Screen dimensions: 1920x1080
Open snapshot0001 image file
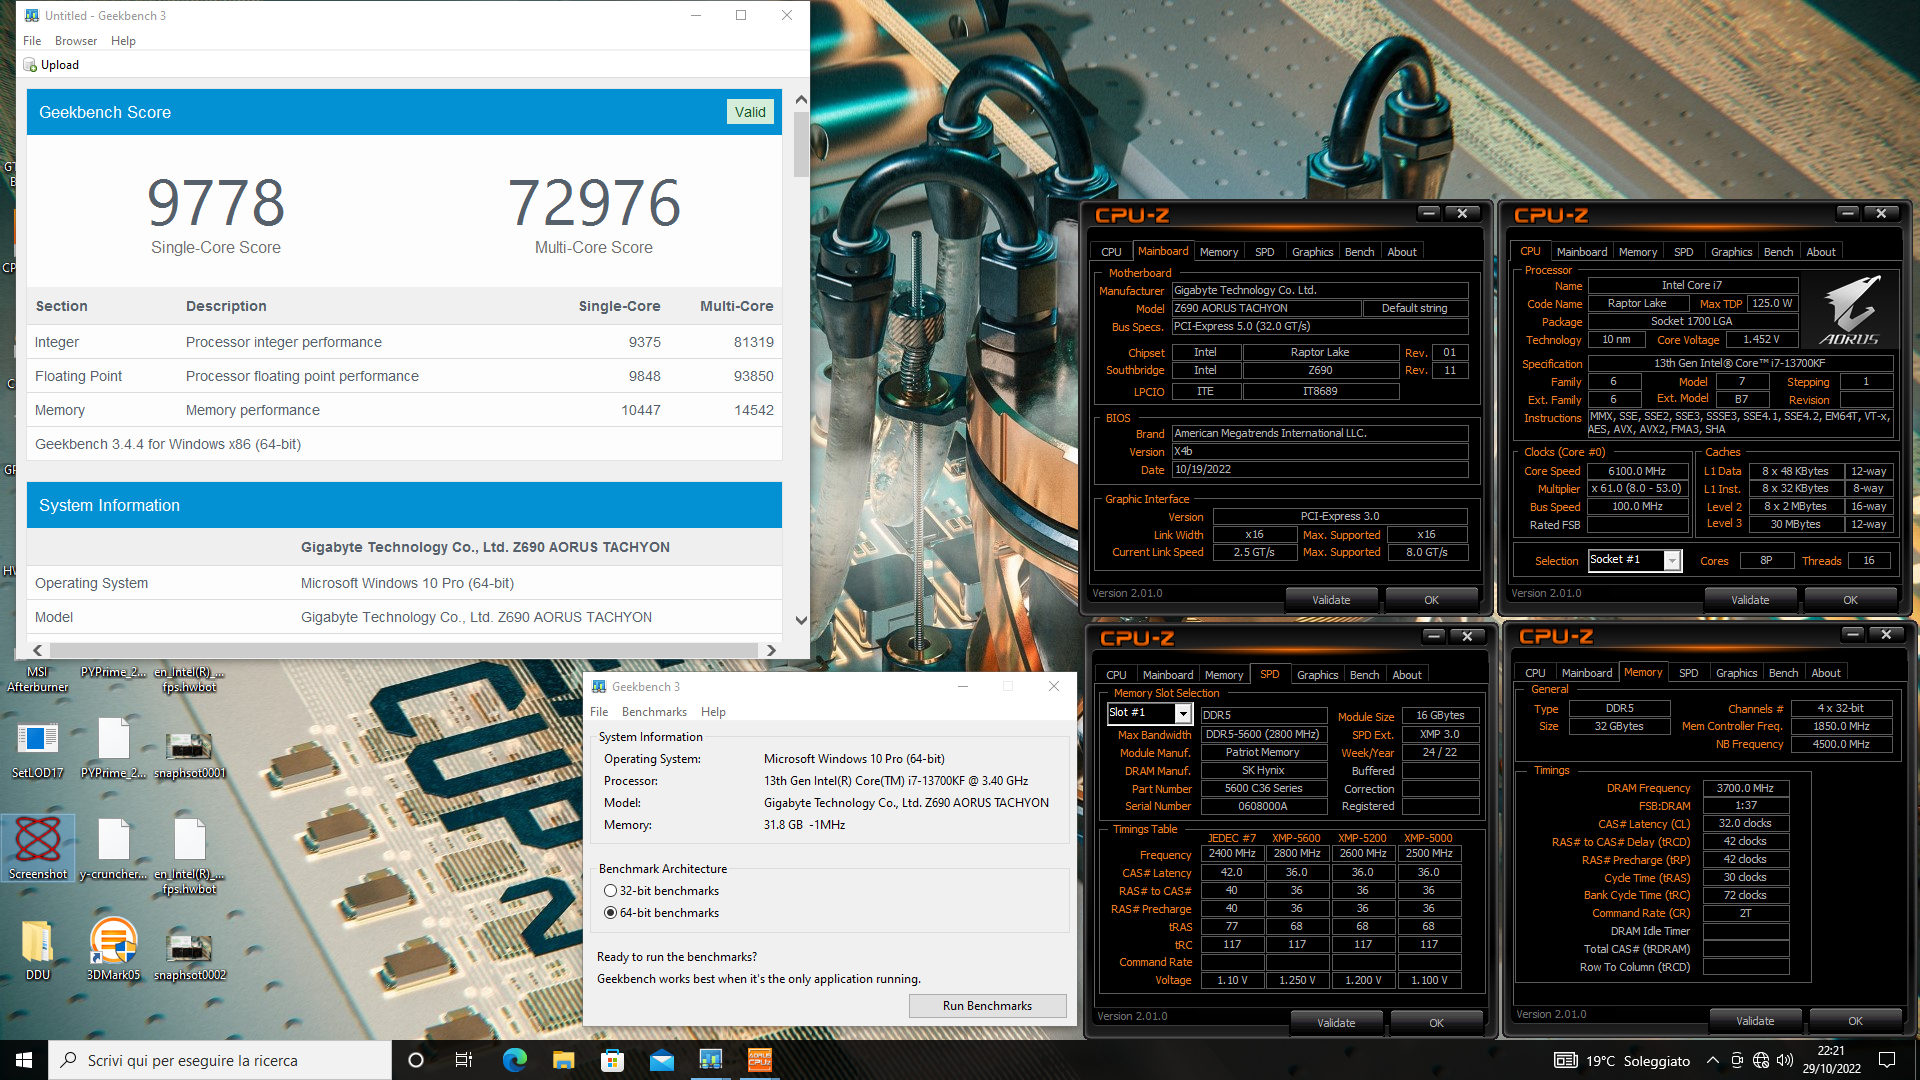[x=189, y=755]
